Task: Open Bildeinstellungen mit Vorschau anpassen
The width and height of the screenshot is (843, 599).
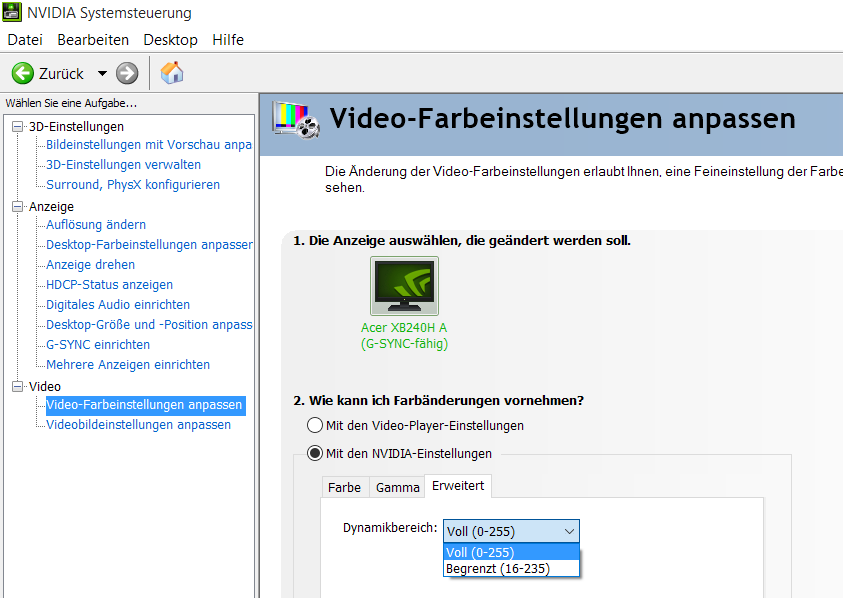Action: tap(149, 145)
